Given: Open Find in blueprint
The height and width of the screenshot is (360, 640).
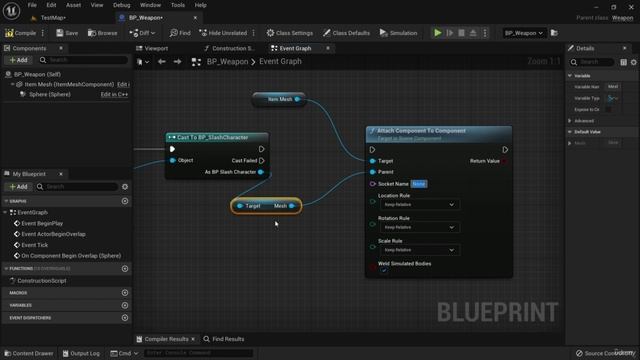Looking at the screenshot, I should pyautogui.click(x=180, y=33).
